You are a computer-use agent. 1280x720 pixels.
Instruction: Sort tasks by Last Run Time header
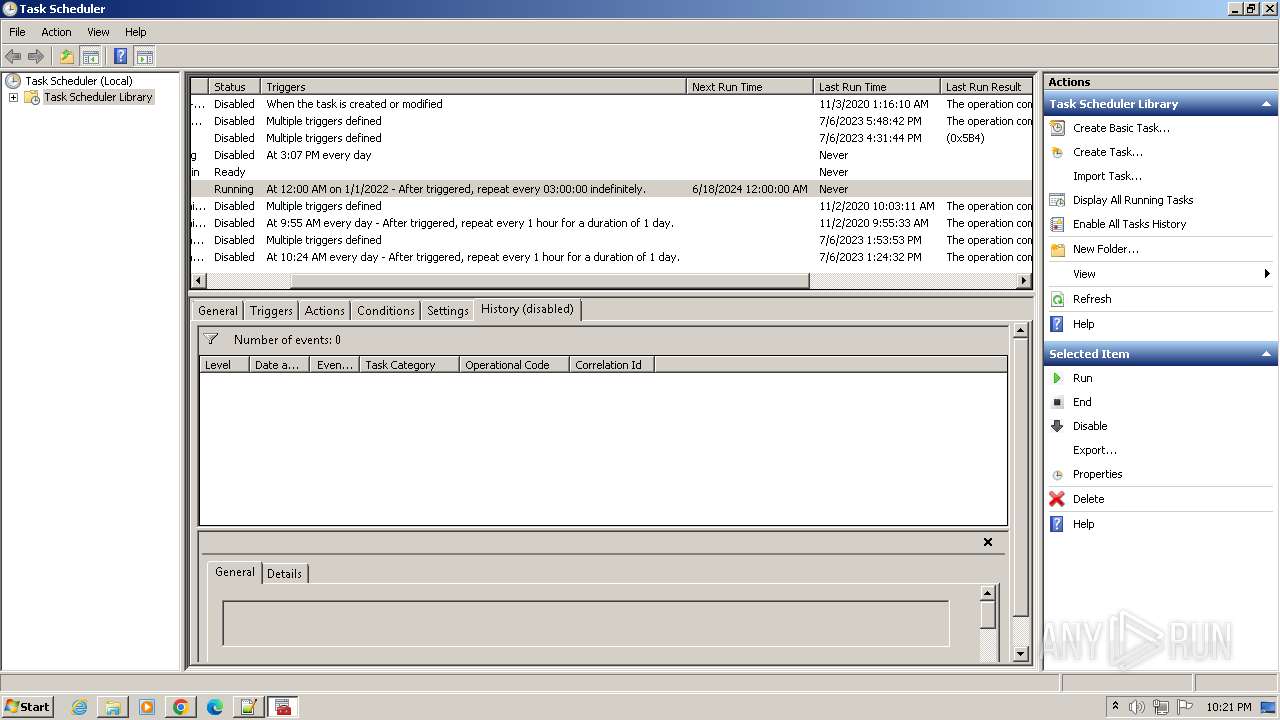tap(877, 87)
